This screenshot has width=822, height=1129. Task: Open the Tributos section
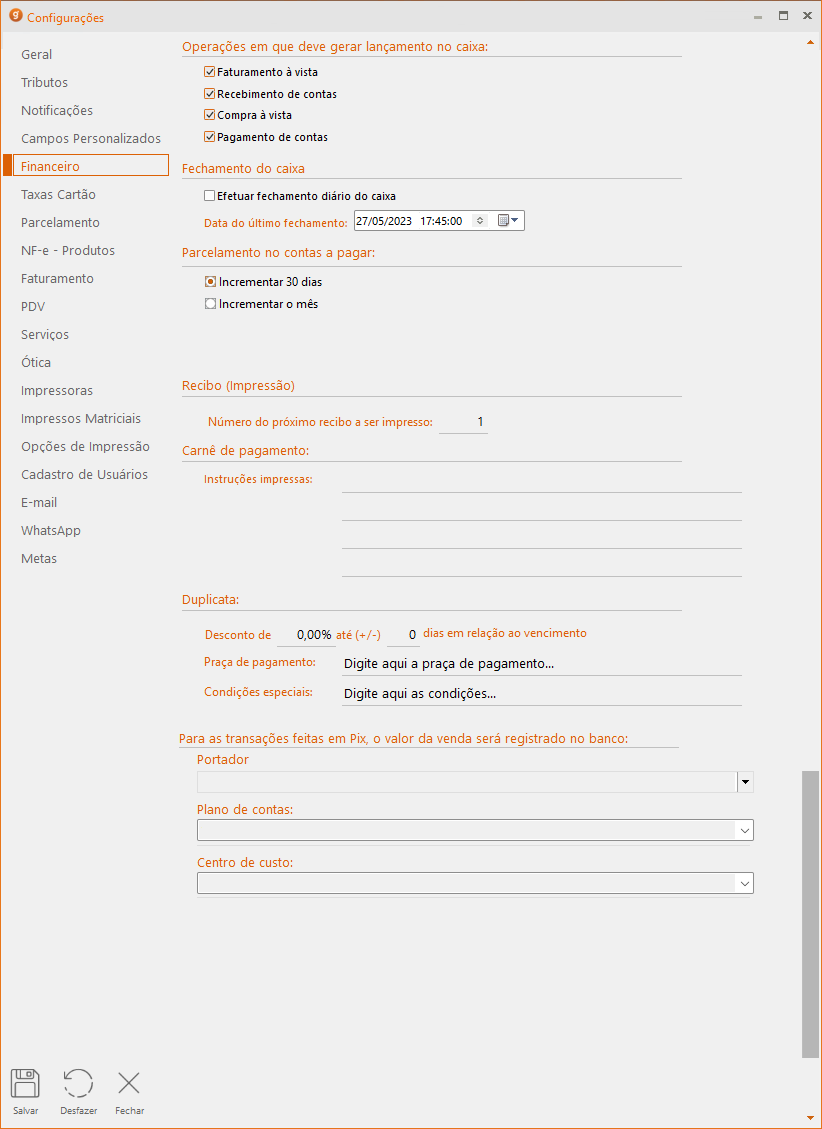click(45, 83)
